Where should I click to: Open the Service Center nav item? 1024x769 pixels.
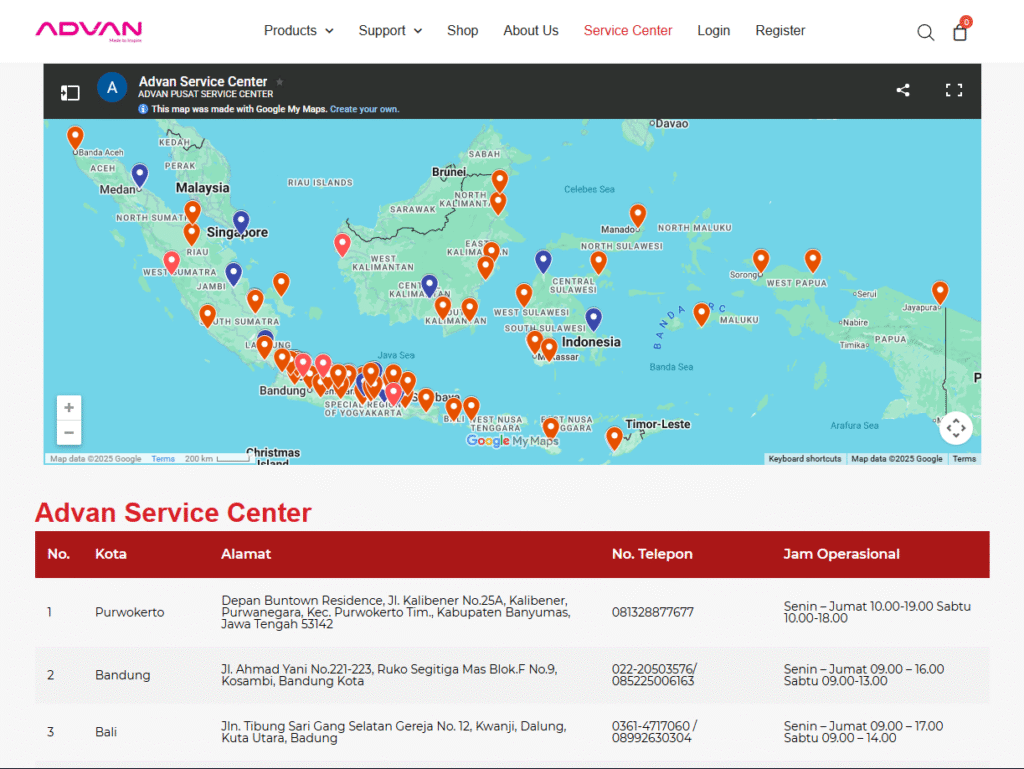coord(628,31)
